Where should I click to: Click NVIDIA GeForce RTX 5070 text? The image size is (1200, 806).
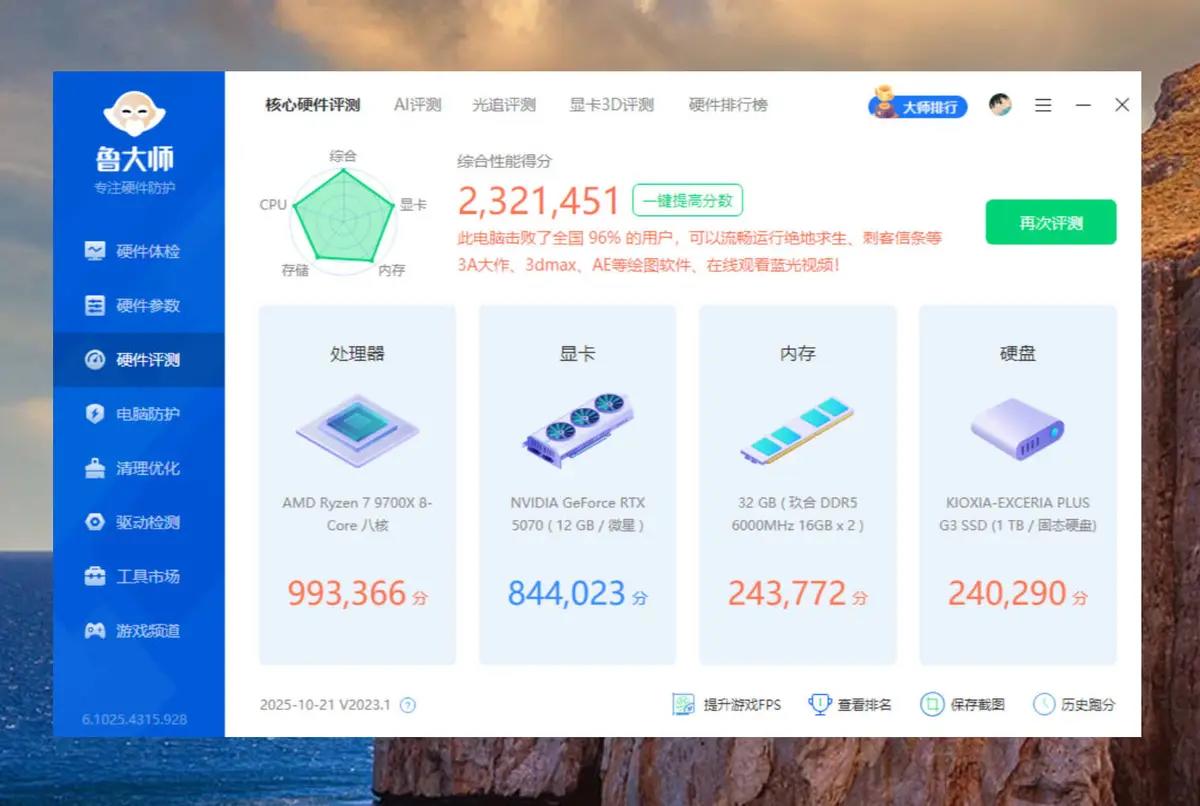tap(578, 514)
